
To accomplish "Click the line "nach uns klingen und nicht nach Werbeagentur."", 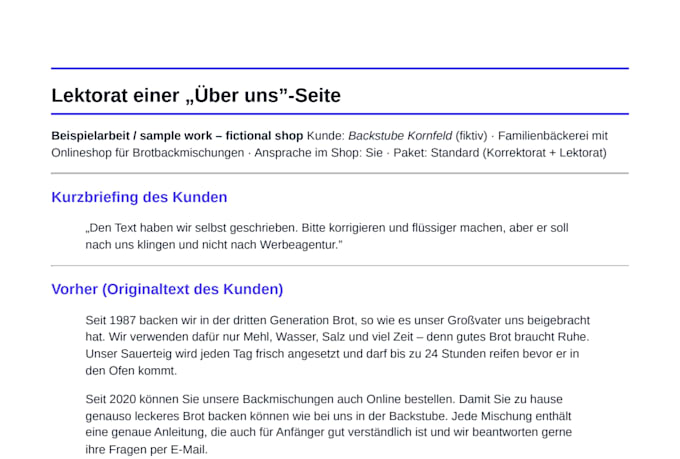I will coord(214,245).
